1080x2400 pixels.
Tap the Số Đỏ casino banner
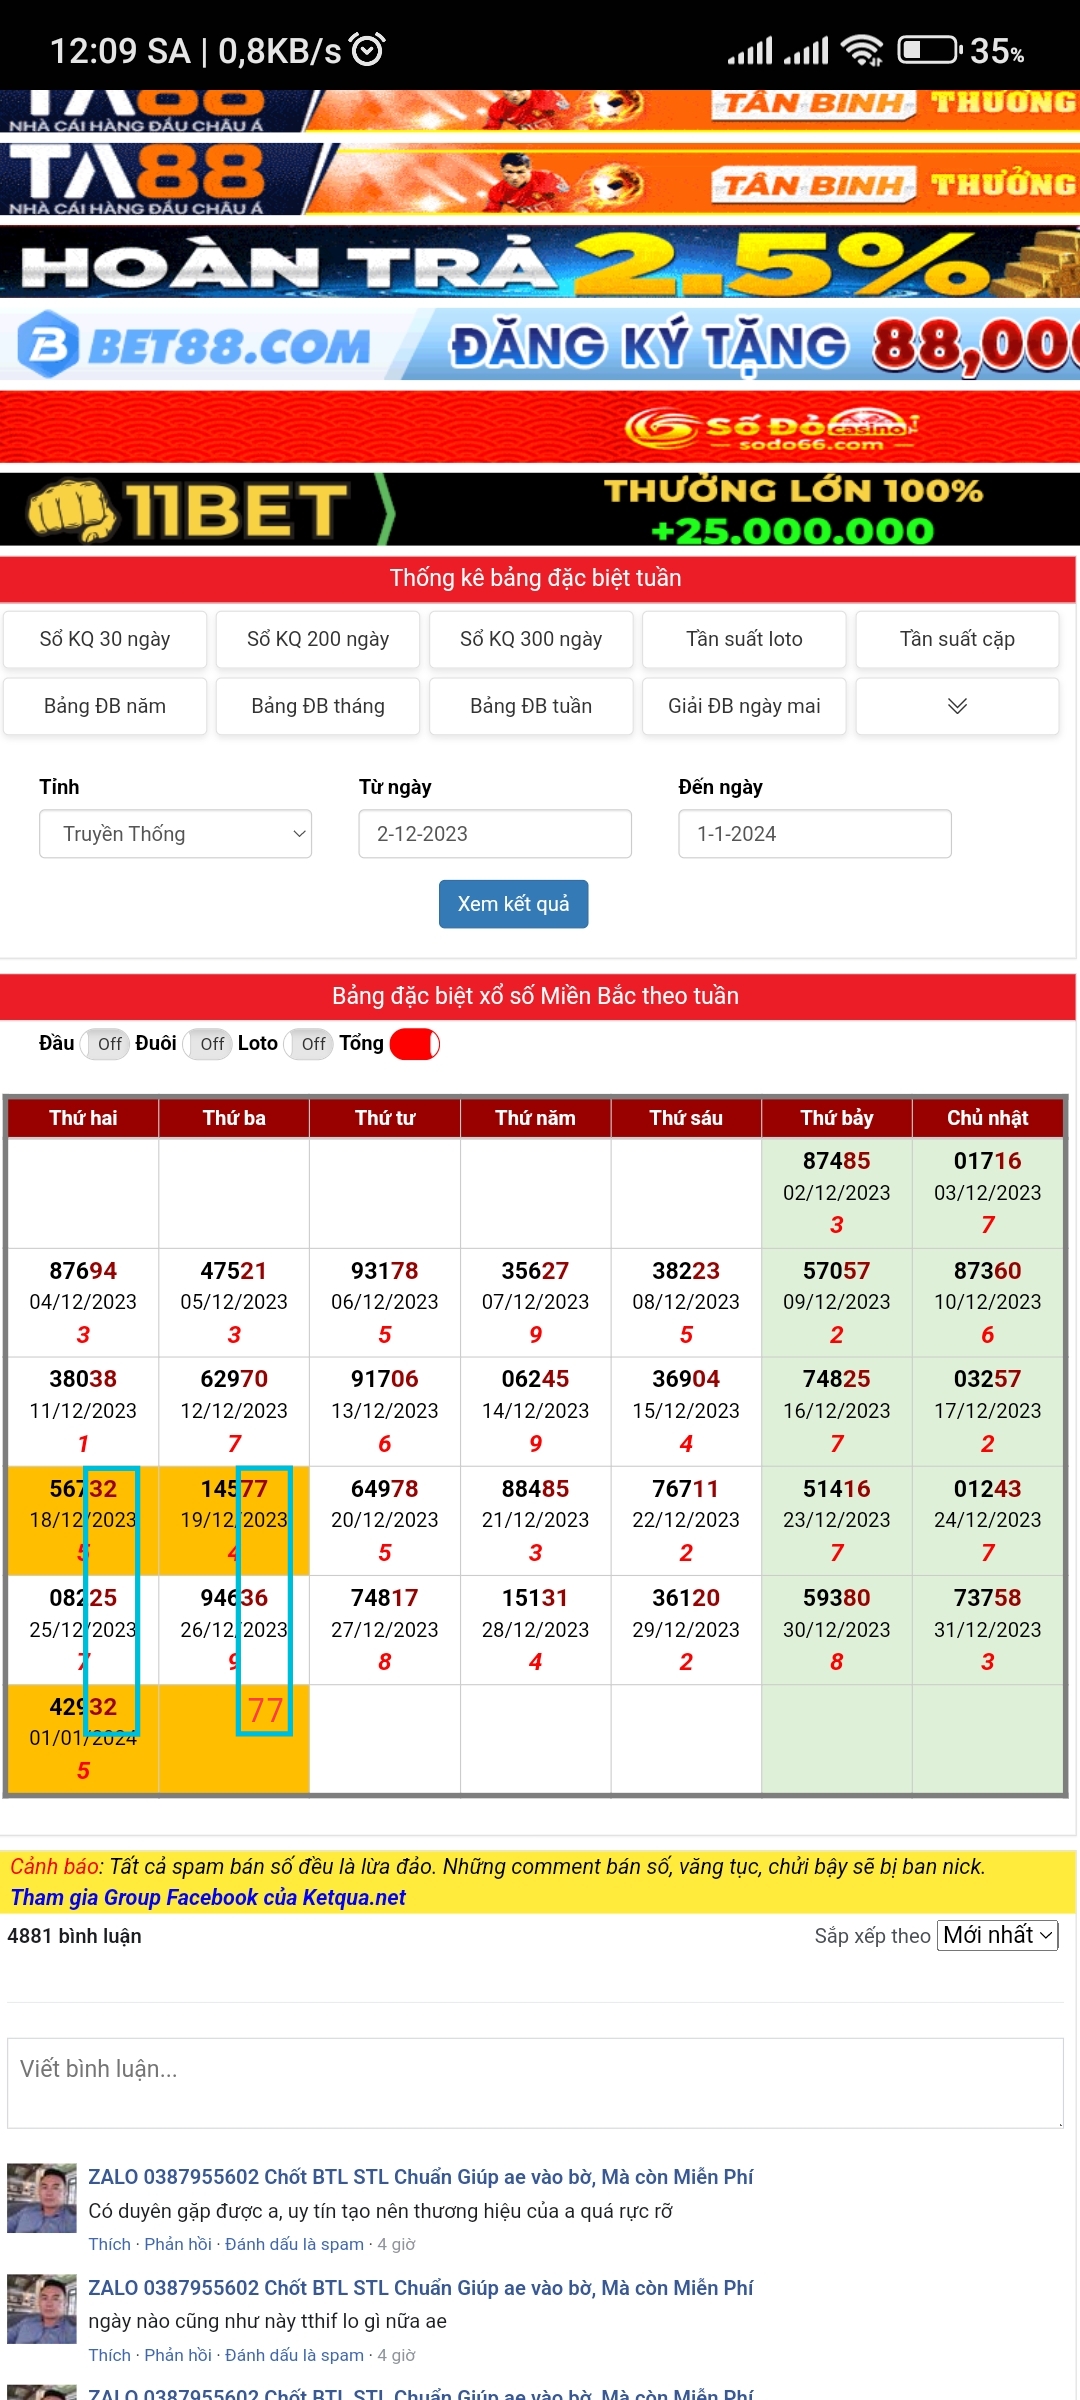[540, 428]
